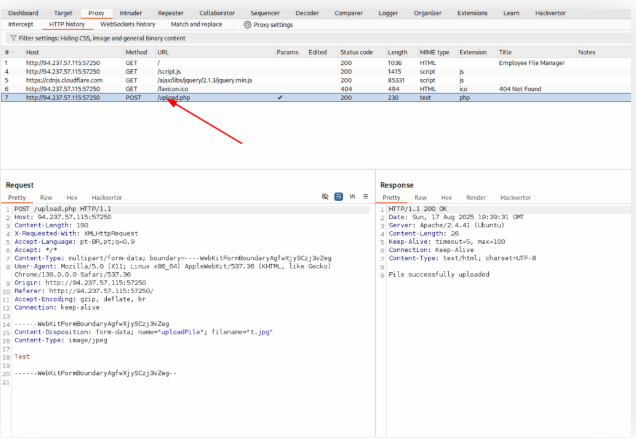Select the GET /script.js history entry

tap(168, 71)
